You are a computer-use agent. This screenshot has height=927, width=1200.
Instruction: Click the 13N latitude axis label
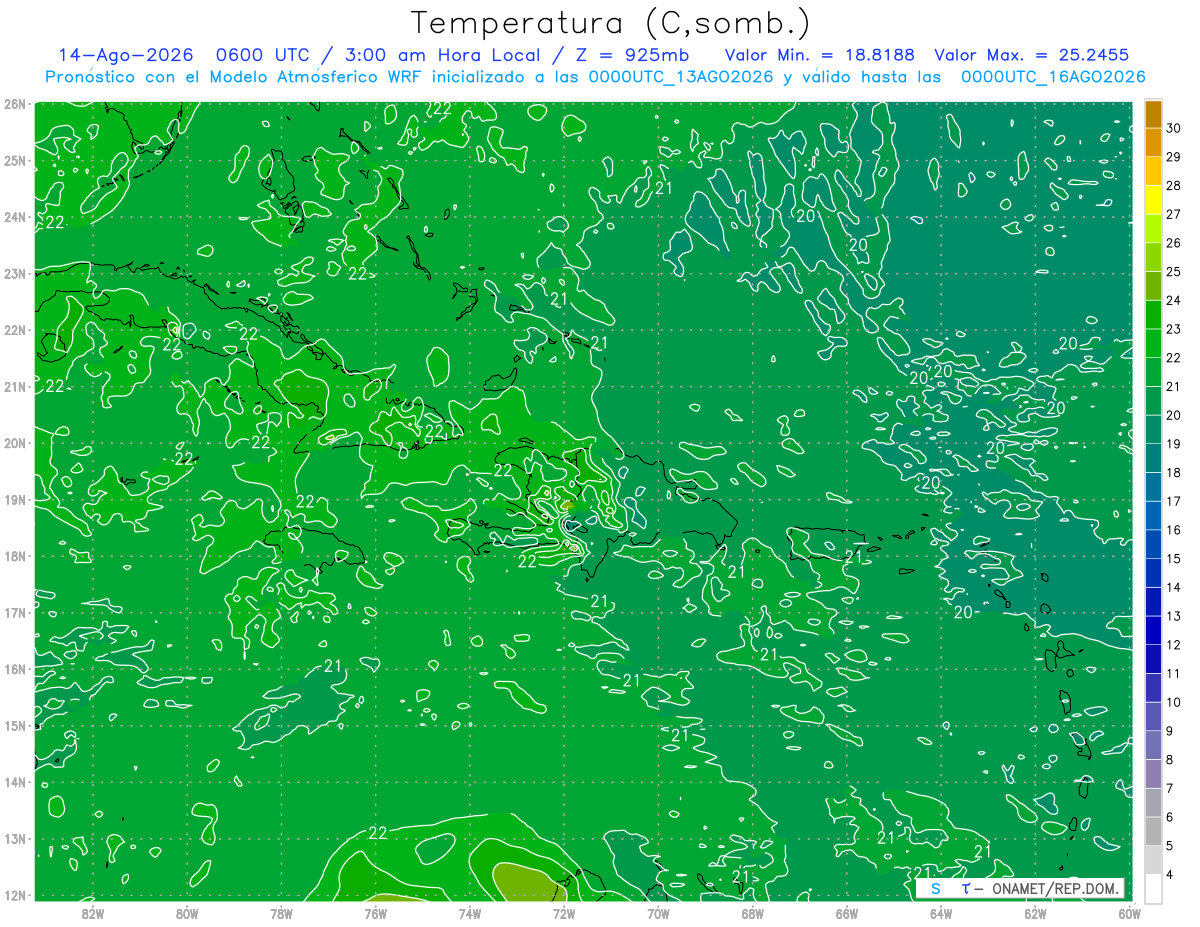(14, 838)
